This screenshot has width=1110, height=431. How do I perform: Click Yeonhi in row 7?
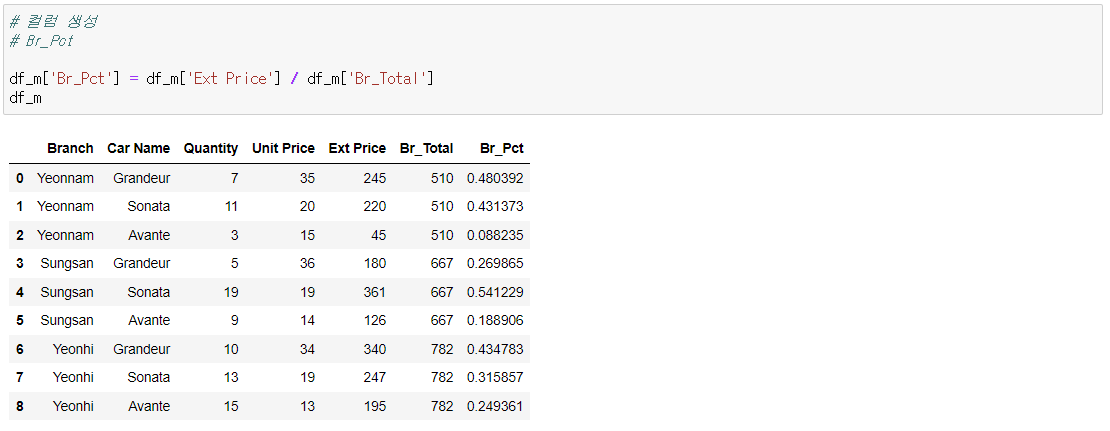tap(73, 378)
